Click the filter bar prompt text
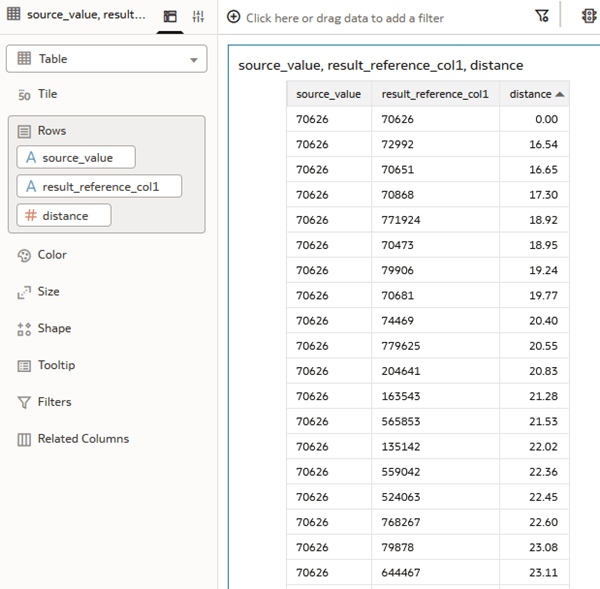600x589 pixels. pyautogui.click(x=345, y=18)
